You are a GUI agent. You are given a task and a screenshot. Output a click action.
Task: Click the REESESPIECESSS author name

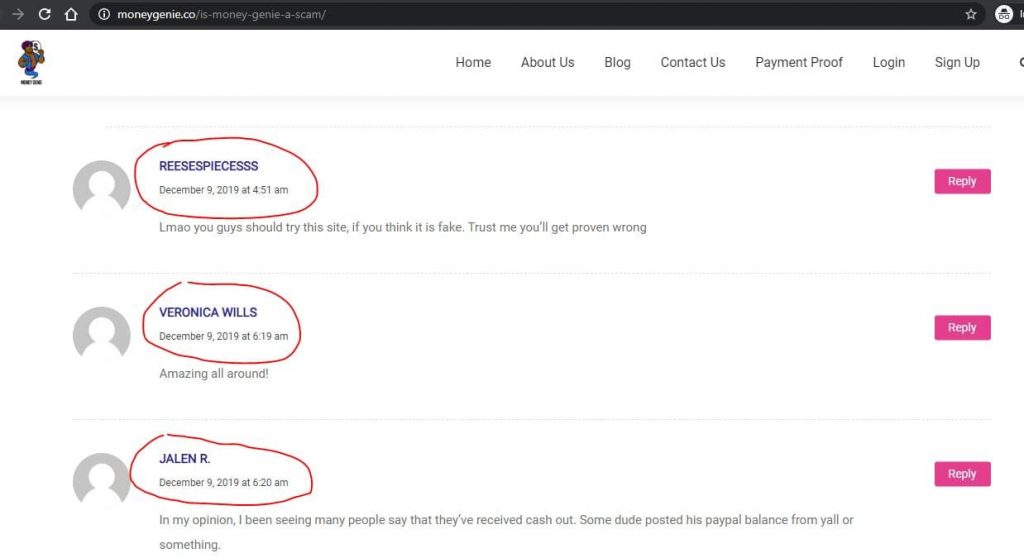(208, 166)
